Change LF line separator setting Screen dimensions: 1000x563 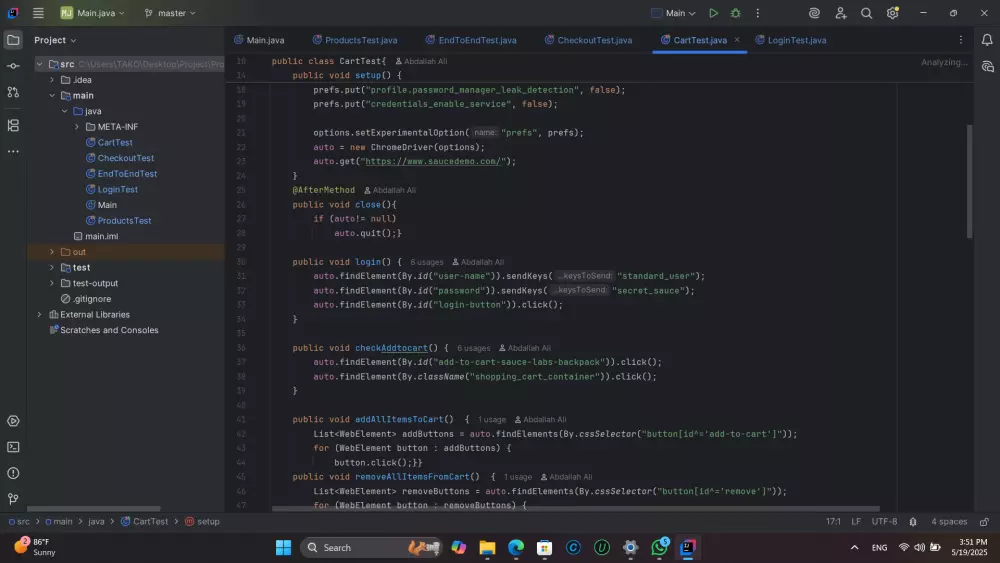(x=856, y=522)
